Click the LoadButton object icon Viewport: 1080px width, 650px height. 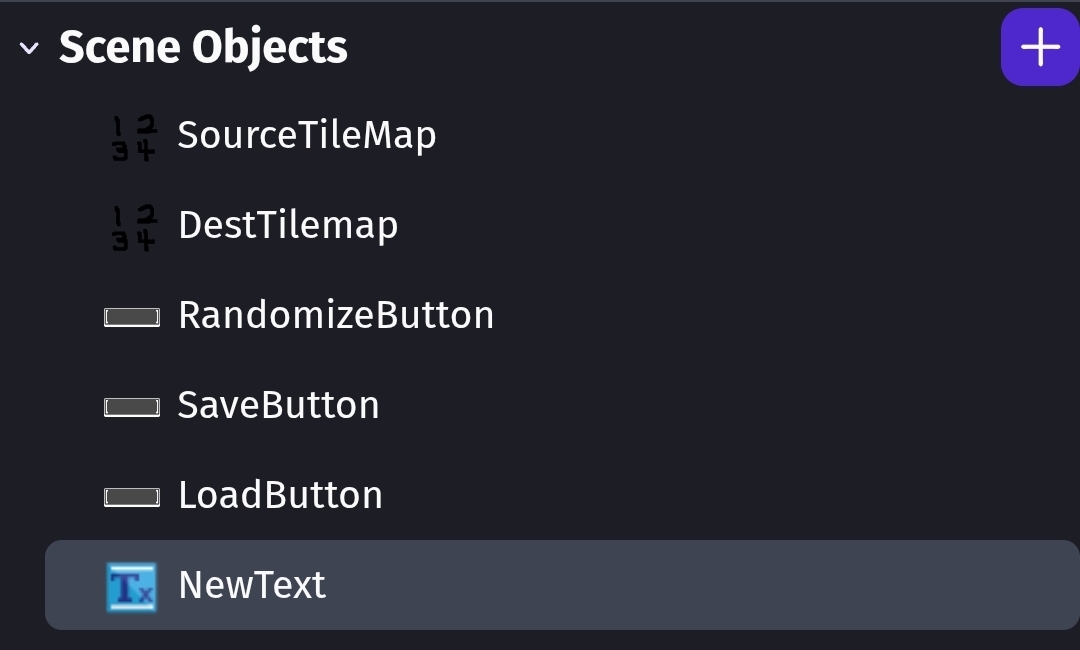click(132, 497)
